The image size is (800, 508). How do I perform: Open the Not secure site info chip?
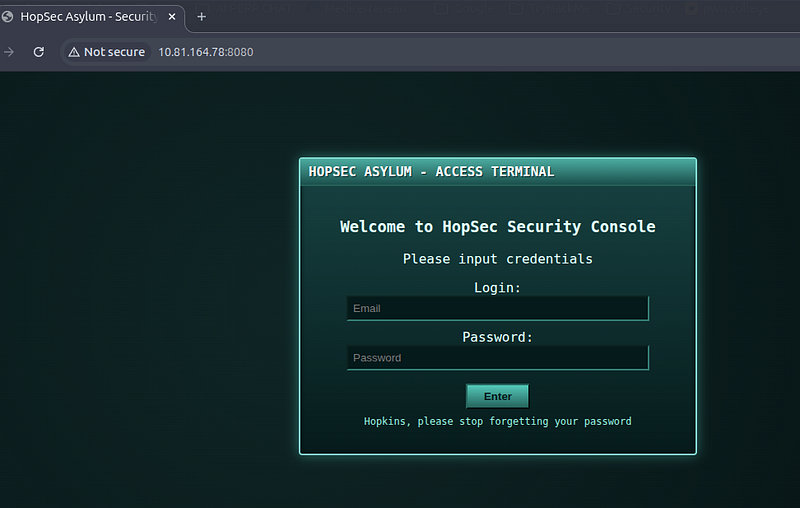tap(107, 52)
